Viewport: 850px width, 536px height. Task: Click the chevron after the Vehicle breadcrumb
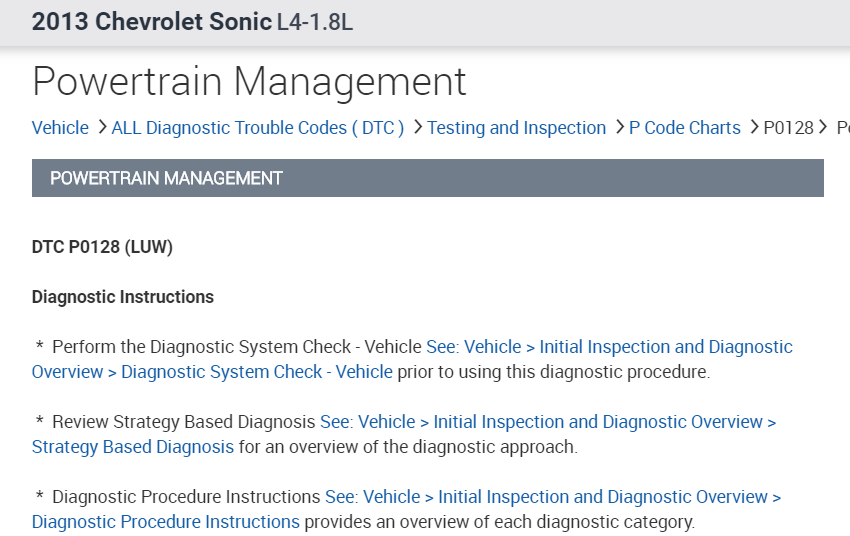(100, 128)
